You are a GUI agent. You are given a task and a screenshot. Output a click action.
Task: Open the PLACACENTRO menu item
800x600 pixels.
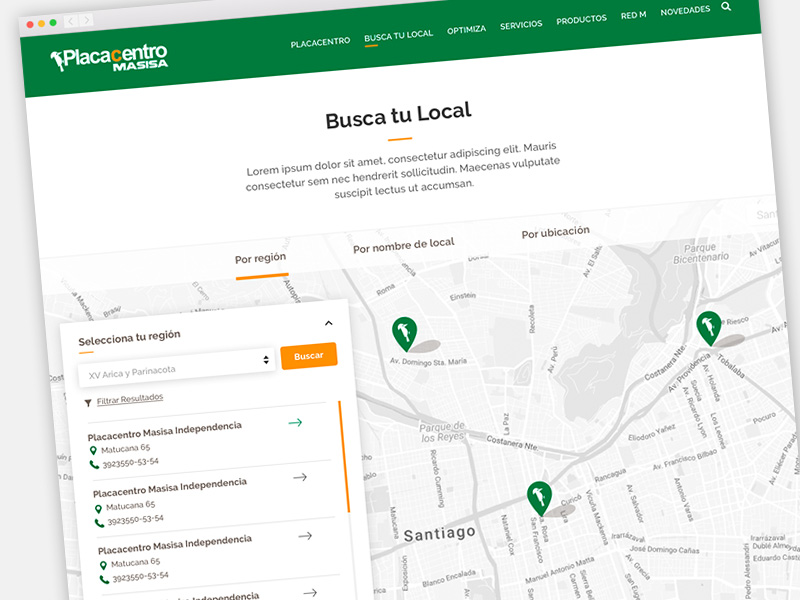click(x=320, y=42)
